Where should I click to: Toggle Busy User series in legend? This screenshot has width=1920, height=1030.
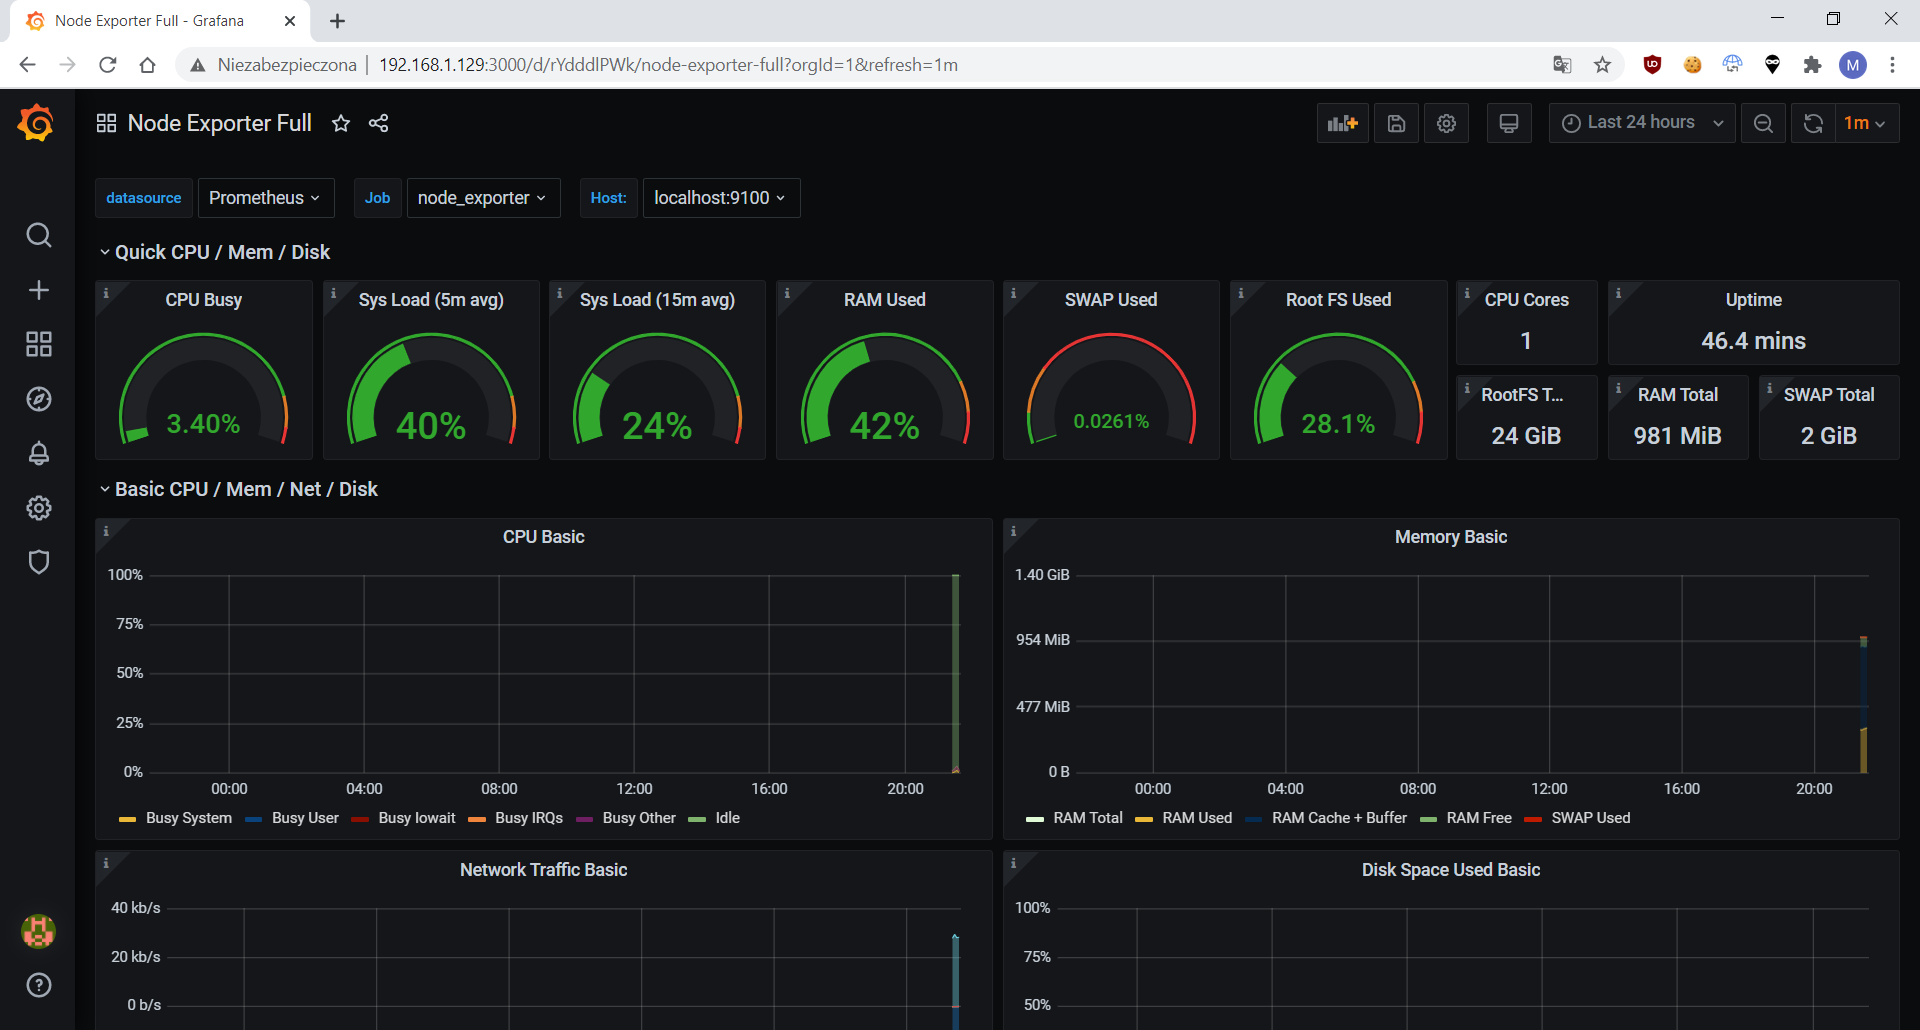point(305,818)
